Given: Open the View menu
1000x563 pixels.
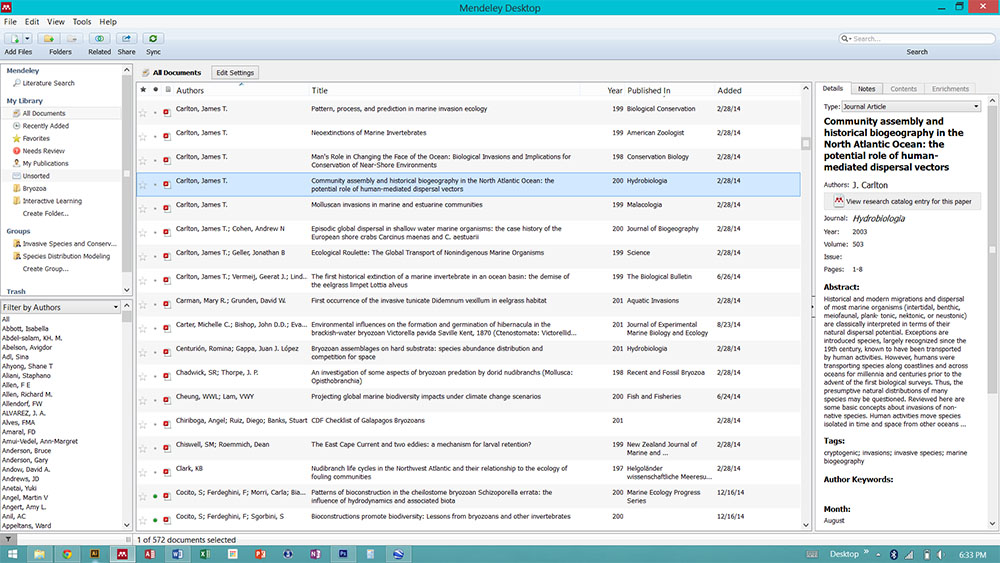Looking at the screenshot, I should [55, 22].
